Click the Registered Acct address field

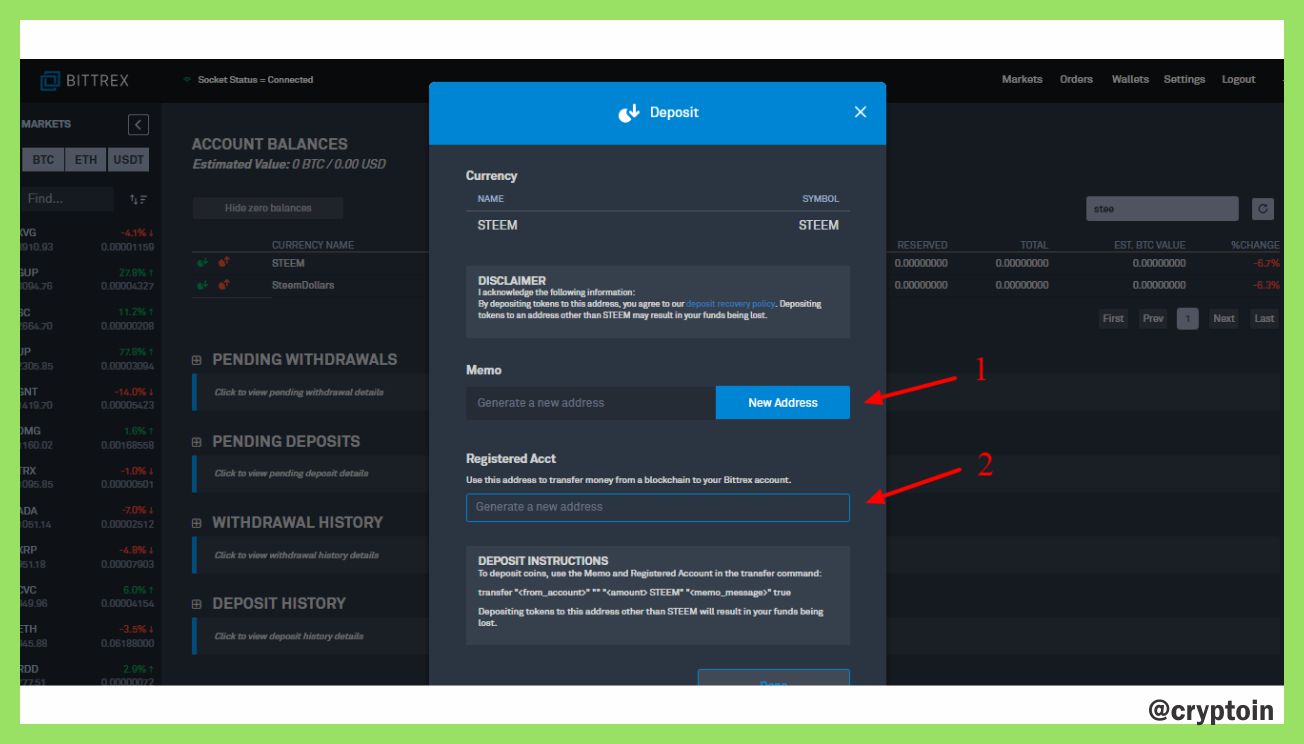coord(658,507)
